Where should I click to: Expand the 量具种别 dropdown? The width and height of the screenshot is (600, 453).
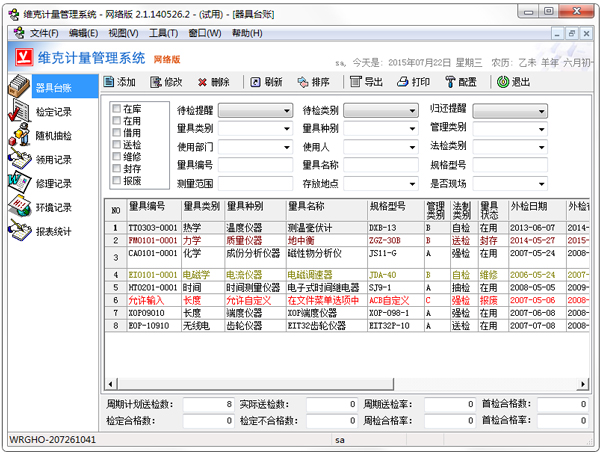coord(412,129)
